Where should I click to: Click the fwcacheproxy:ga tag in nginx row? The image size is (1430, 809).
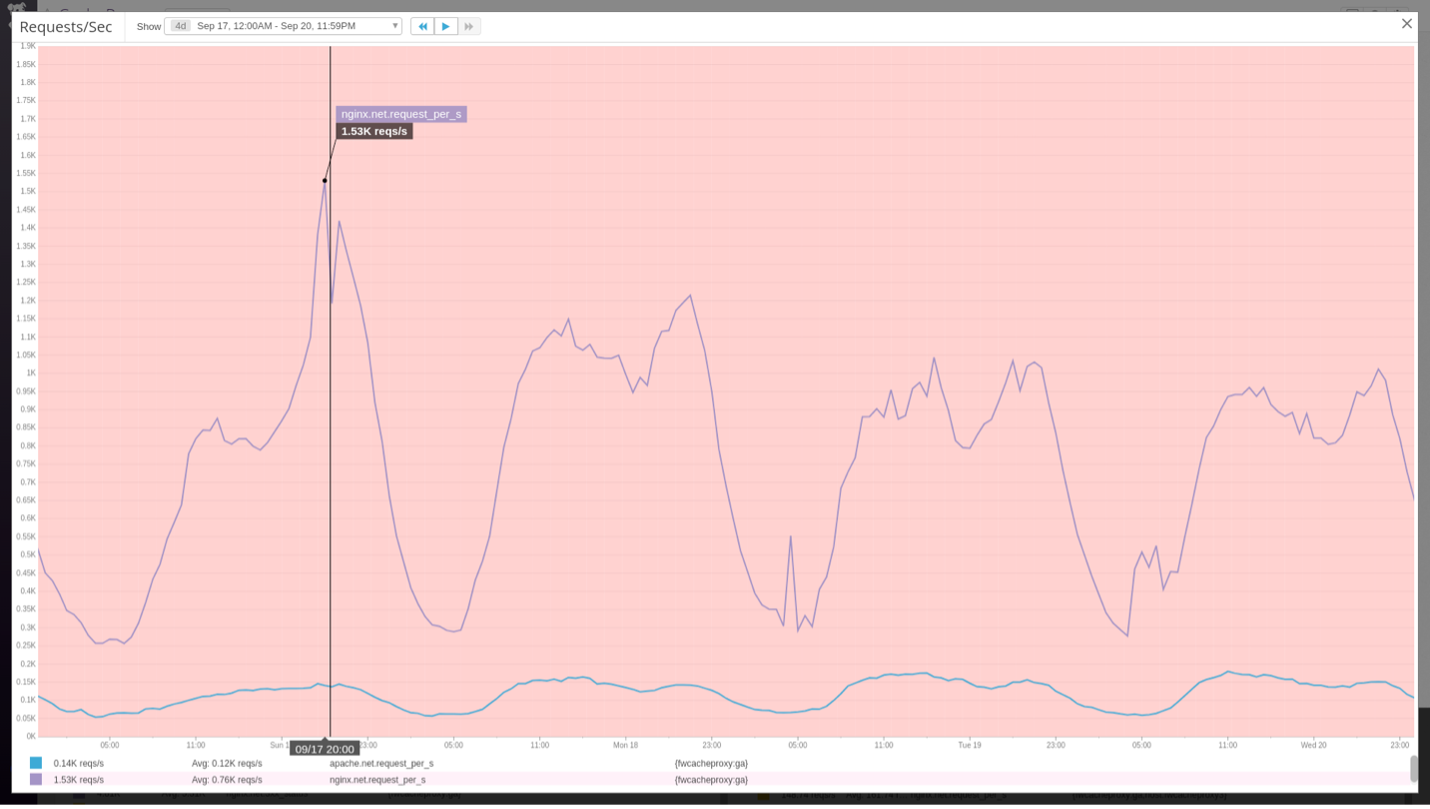pyautogui.click(x=711, y=779)
